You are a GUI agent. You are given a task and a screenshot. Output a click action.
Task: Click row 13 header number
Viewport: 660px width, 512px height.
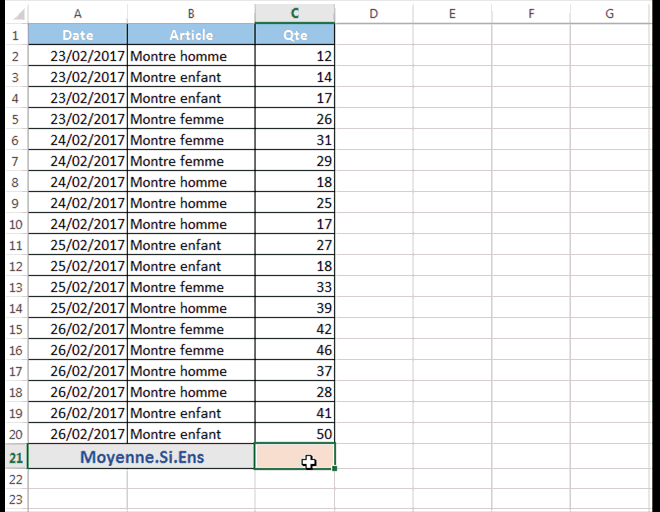pos(16,287)
